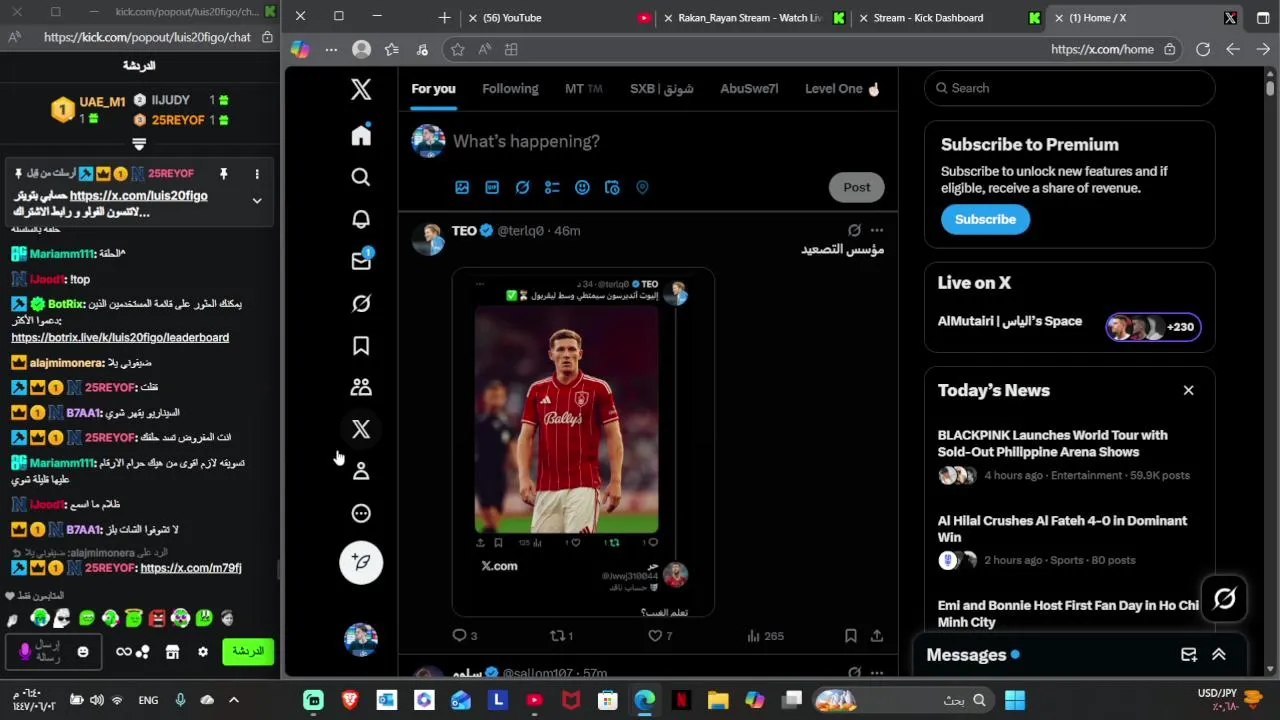Image resolution: width=1280 pixels, height=720 pixels.
Task: Open x.com/m79fj link in Kick chat
Action: tap(191, 568)
